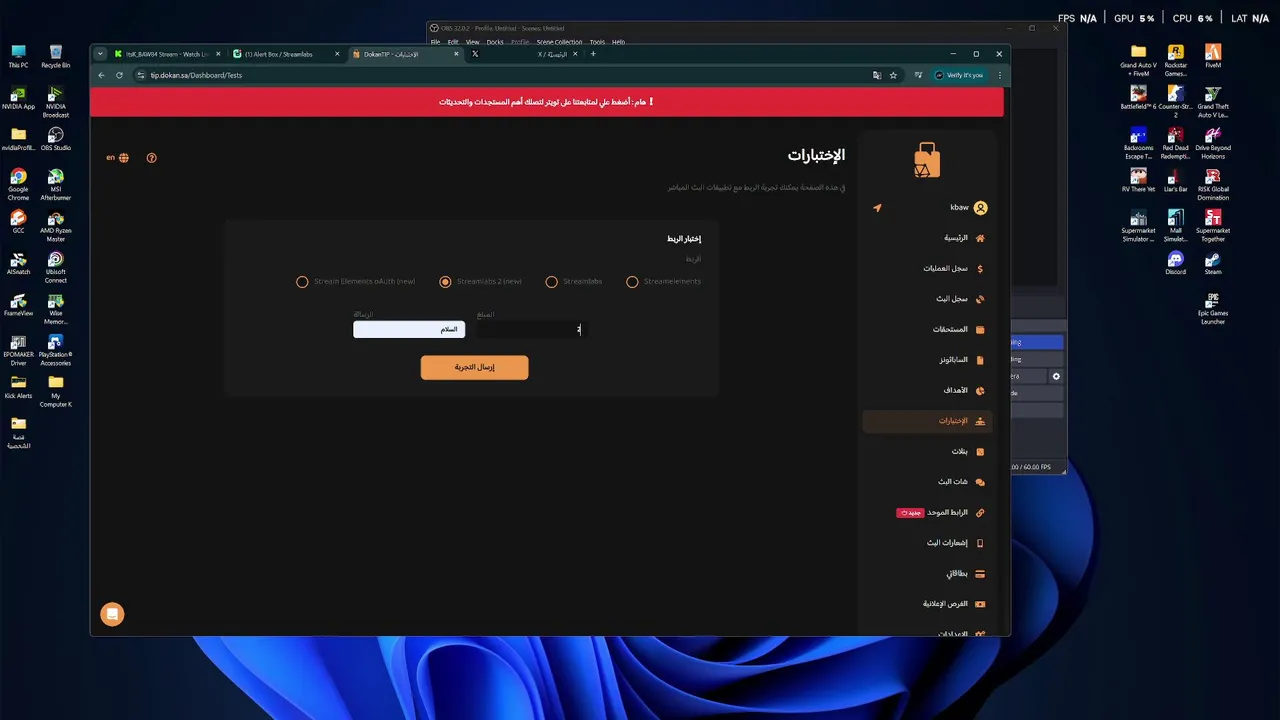Click the translate icon in address bar
This screenshot has width=1280, height=720.
click(877, 75)
